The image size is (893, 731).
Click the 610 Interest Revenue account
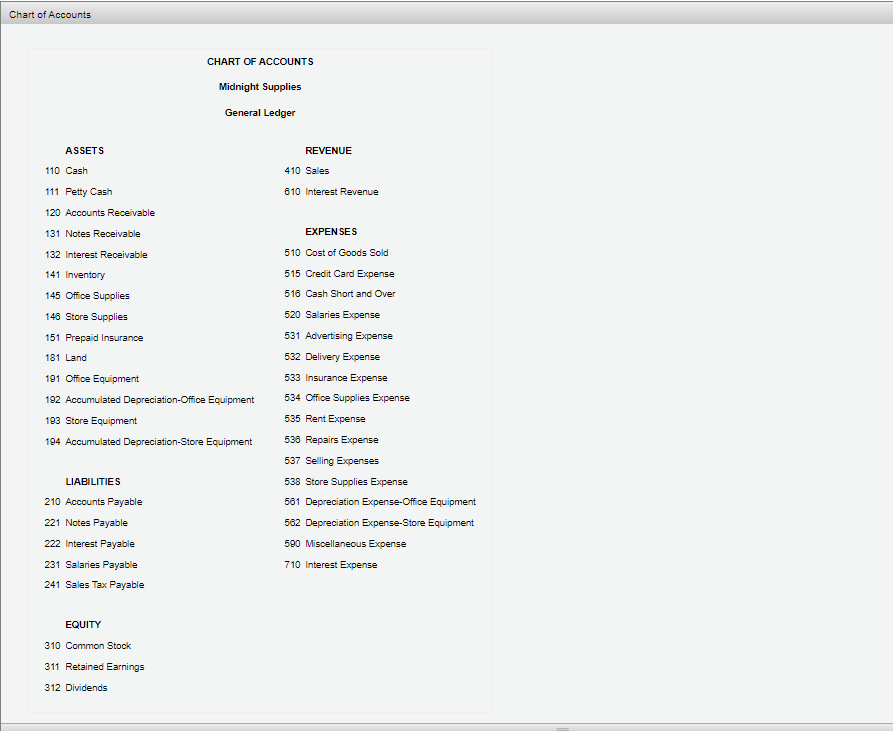331,192
